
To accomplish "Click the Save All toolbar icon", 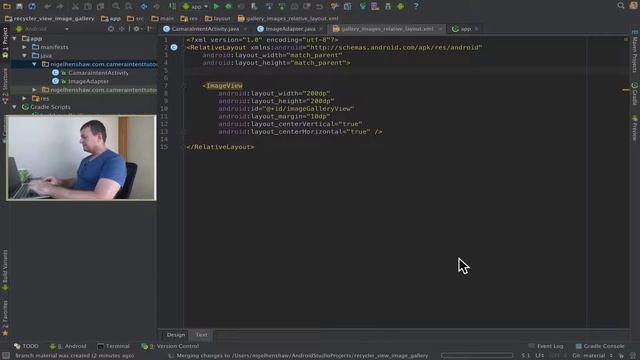I will 19,6.
